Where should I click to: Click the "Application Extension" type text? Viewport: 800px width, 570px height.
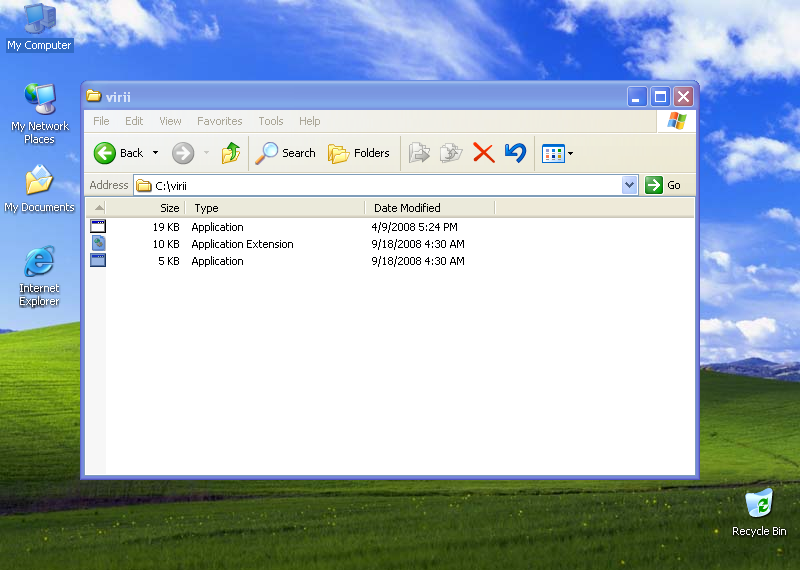242,244
